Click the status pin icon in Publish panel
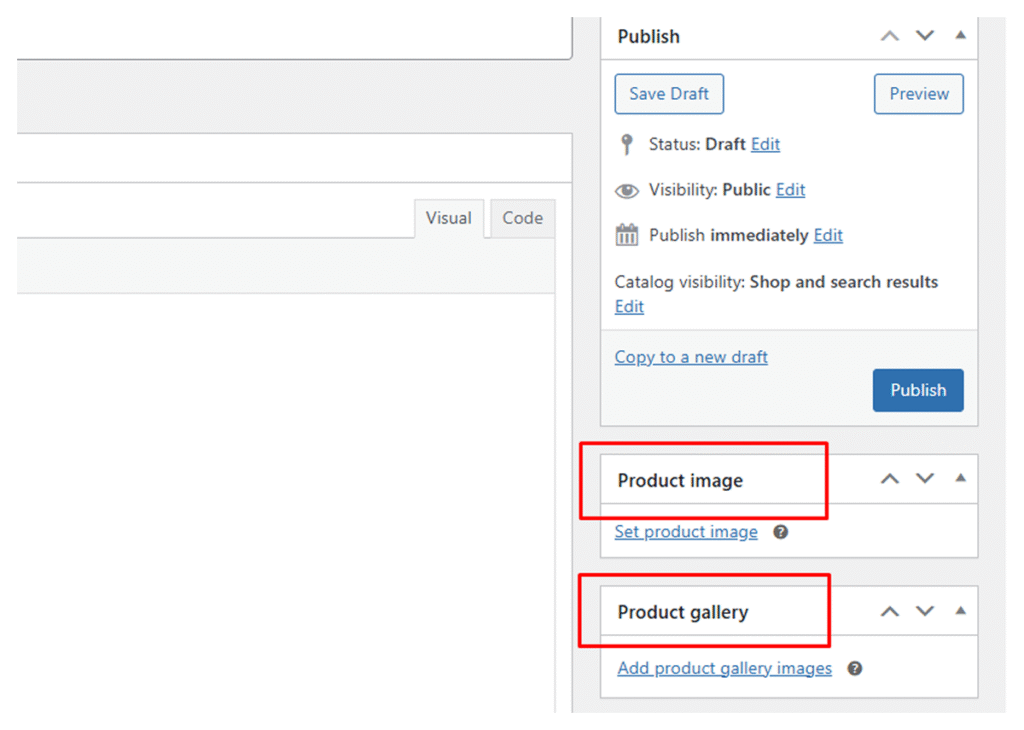The image size is (1024, 730). click(627, 145)
